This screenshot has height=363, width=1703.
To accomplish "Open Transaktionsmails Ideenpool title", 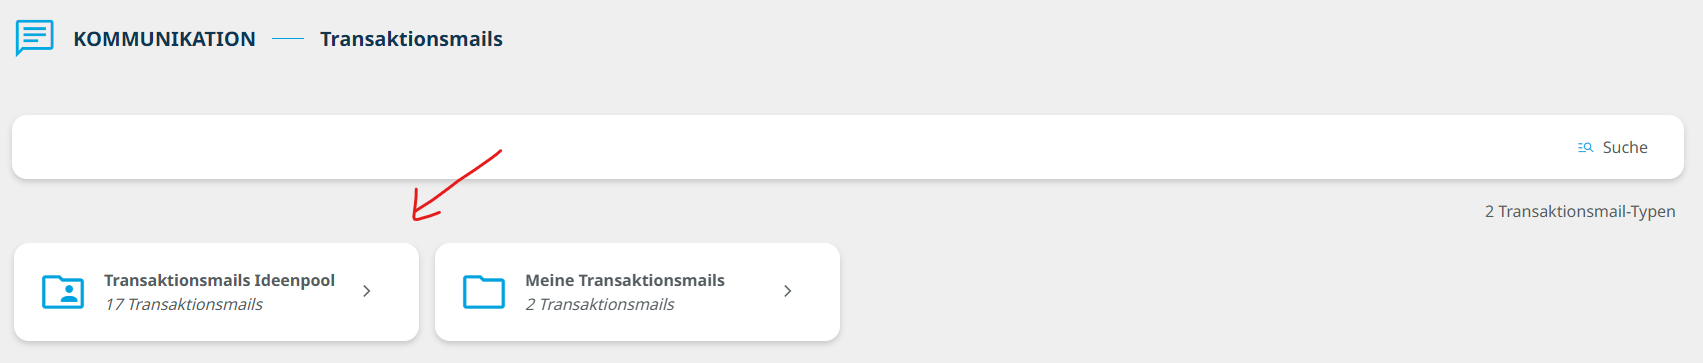I will tap(219, 280).
